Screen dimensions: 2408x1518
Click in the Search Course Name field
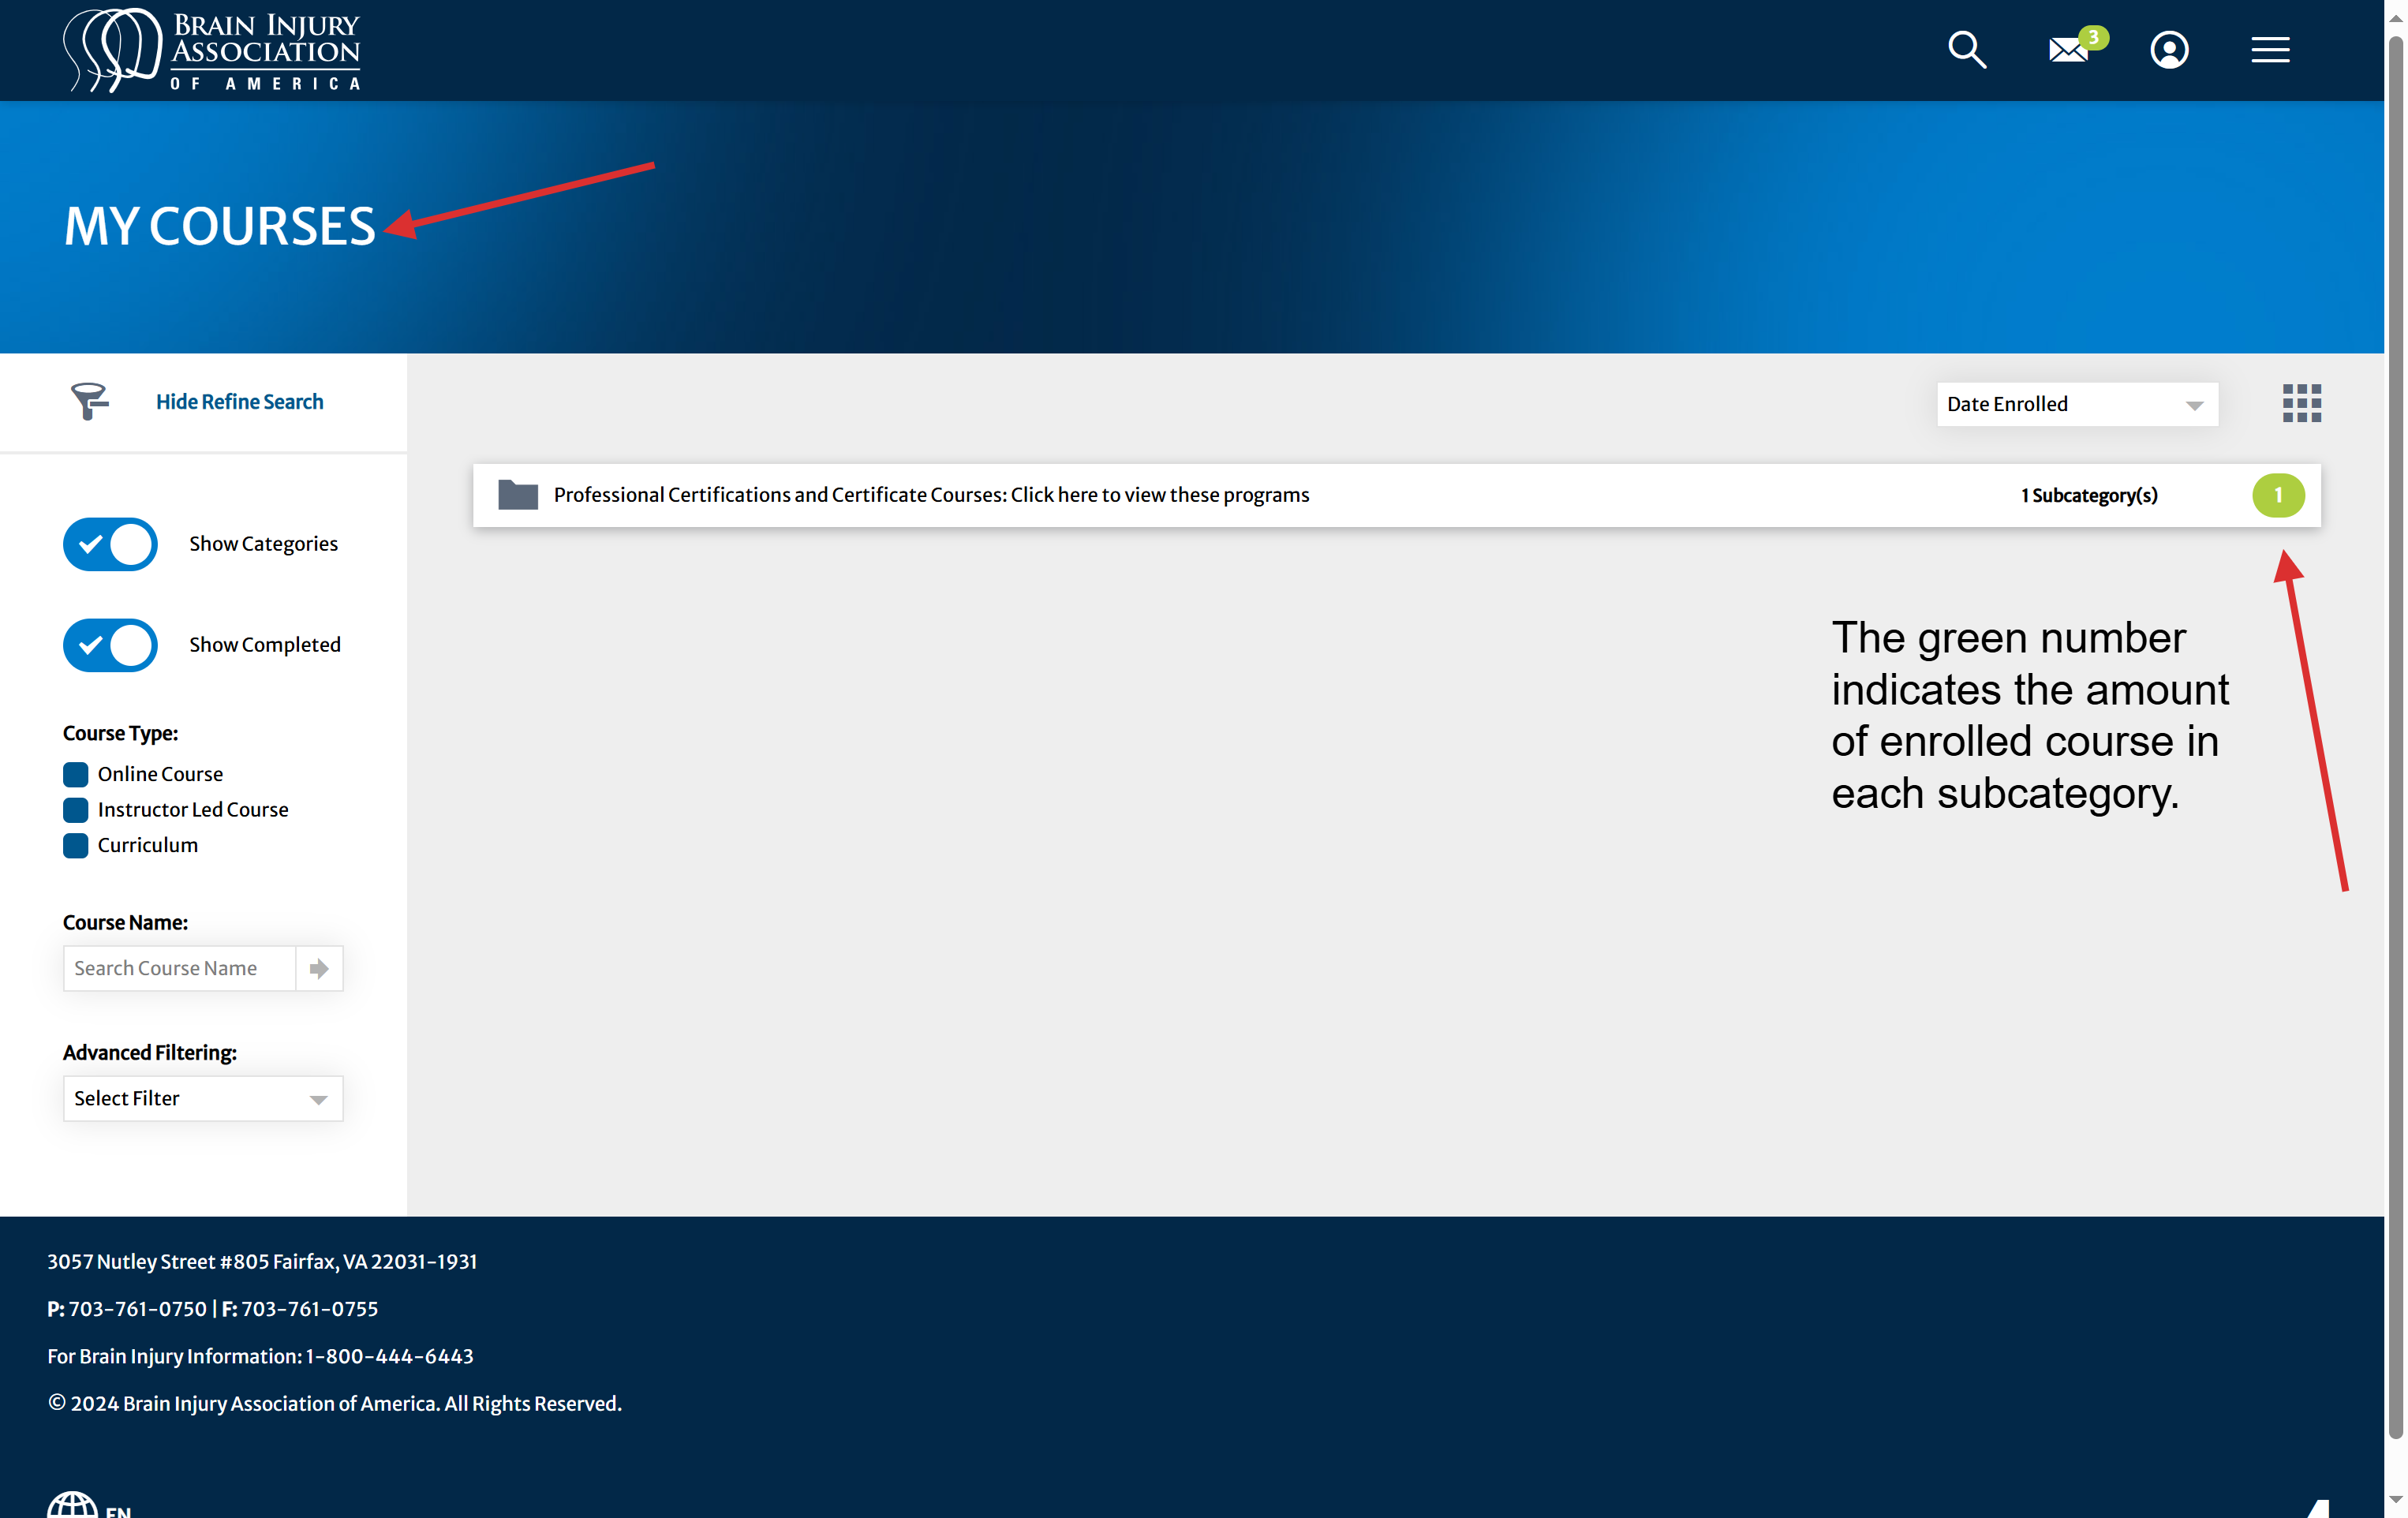(x=179, y=968)
